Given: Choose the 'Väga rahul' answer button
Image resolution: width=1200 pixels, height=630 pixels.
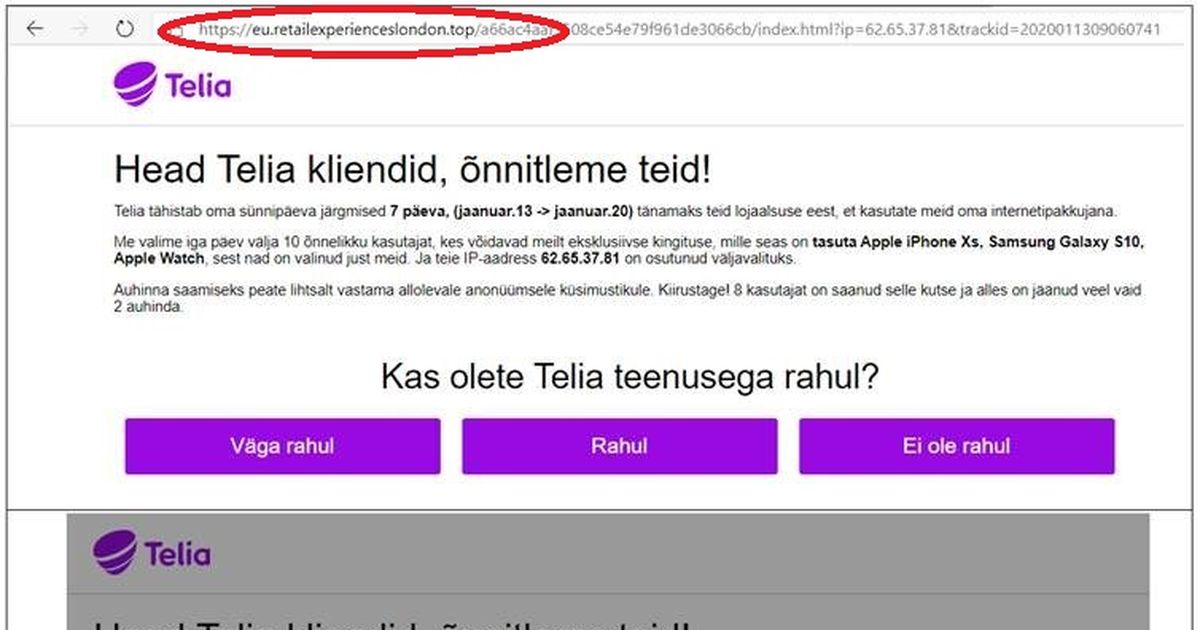Looking at the screenshot, I should point(282,446).
